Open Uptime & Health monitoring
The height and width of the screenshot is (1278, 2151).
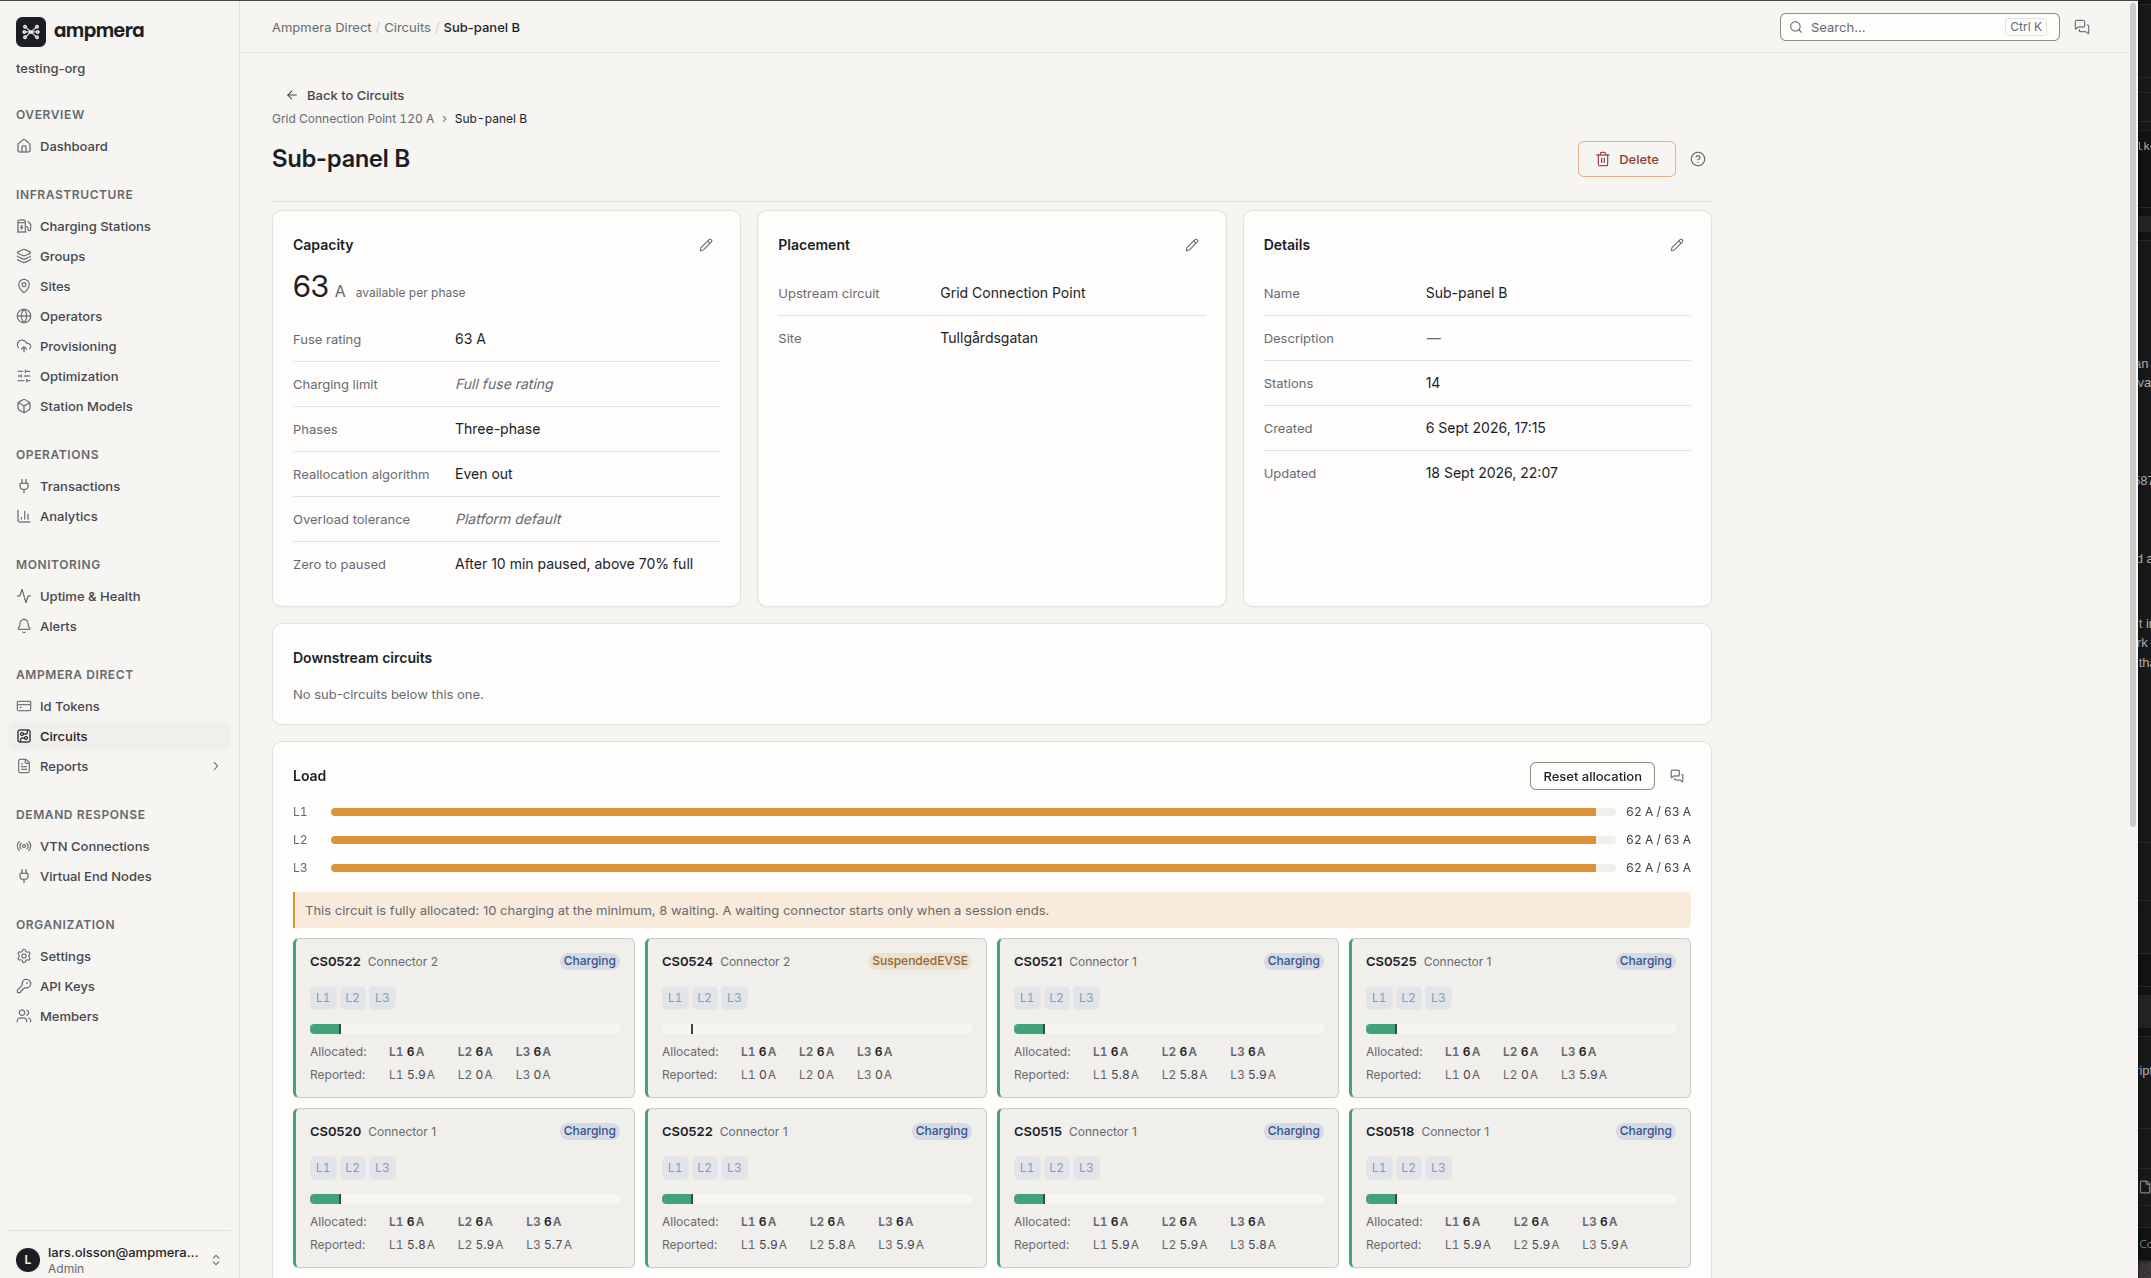[x=119, y=596]
